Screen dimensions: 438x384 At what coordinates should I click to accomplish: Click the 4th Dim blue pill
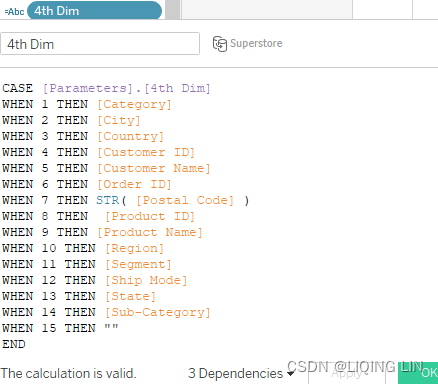[94, 10]
